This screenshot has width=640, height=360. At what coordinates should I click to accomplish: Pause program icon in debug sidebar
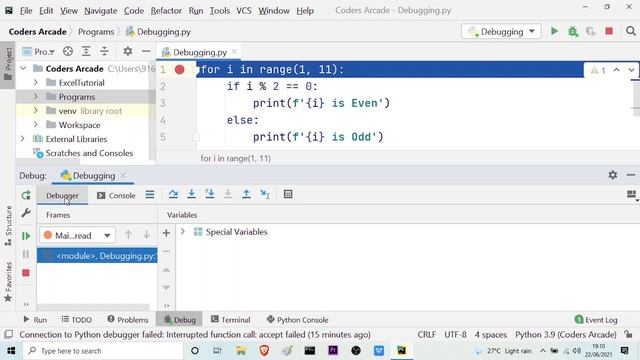pos(26,254)
